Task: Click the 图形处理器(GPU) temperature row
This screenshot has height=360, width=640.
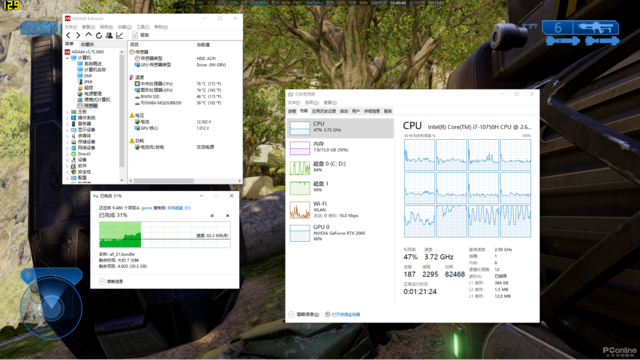Action: coord(178,90)
